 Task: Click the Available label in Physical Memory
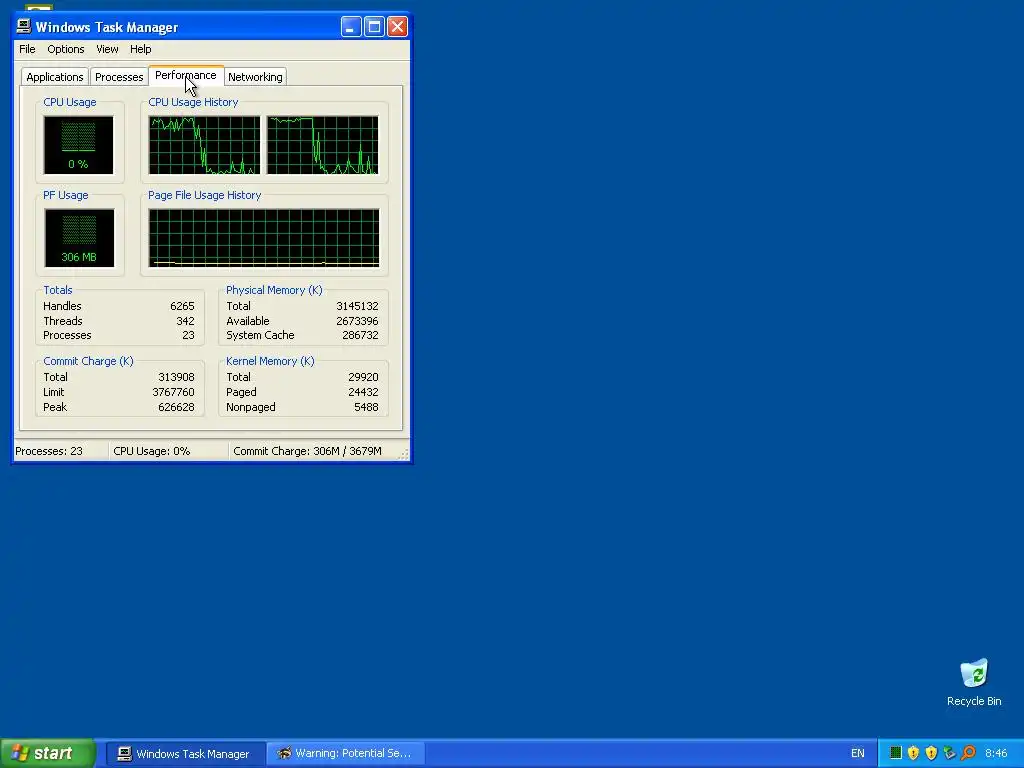(248, 321)
